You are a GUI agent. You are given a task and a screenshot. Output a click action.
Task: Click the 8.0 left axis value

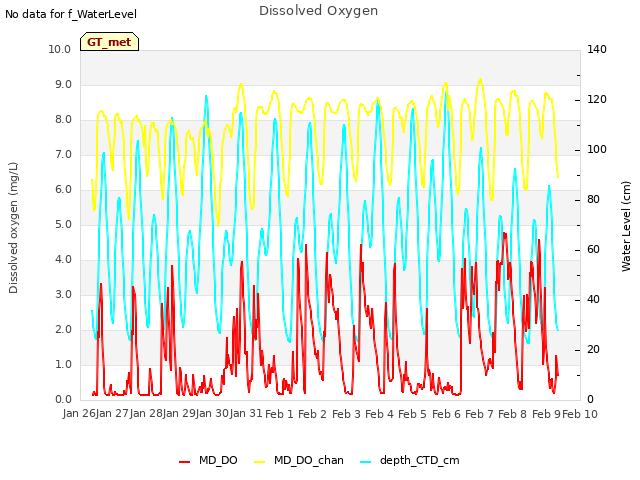(x=63, y=120)
